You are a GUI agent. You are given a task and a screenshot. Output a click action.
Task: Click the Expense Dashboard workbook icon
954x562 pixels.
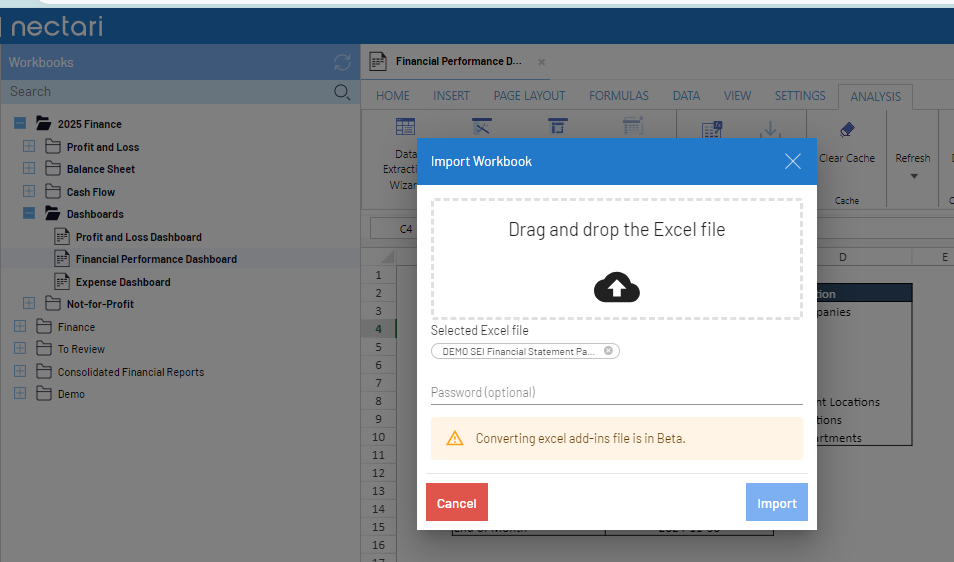click(x=61, y=282)
